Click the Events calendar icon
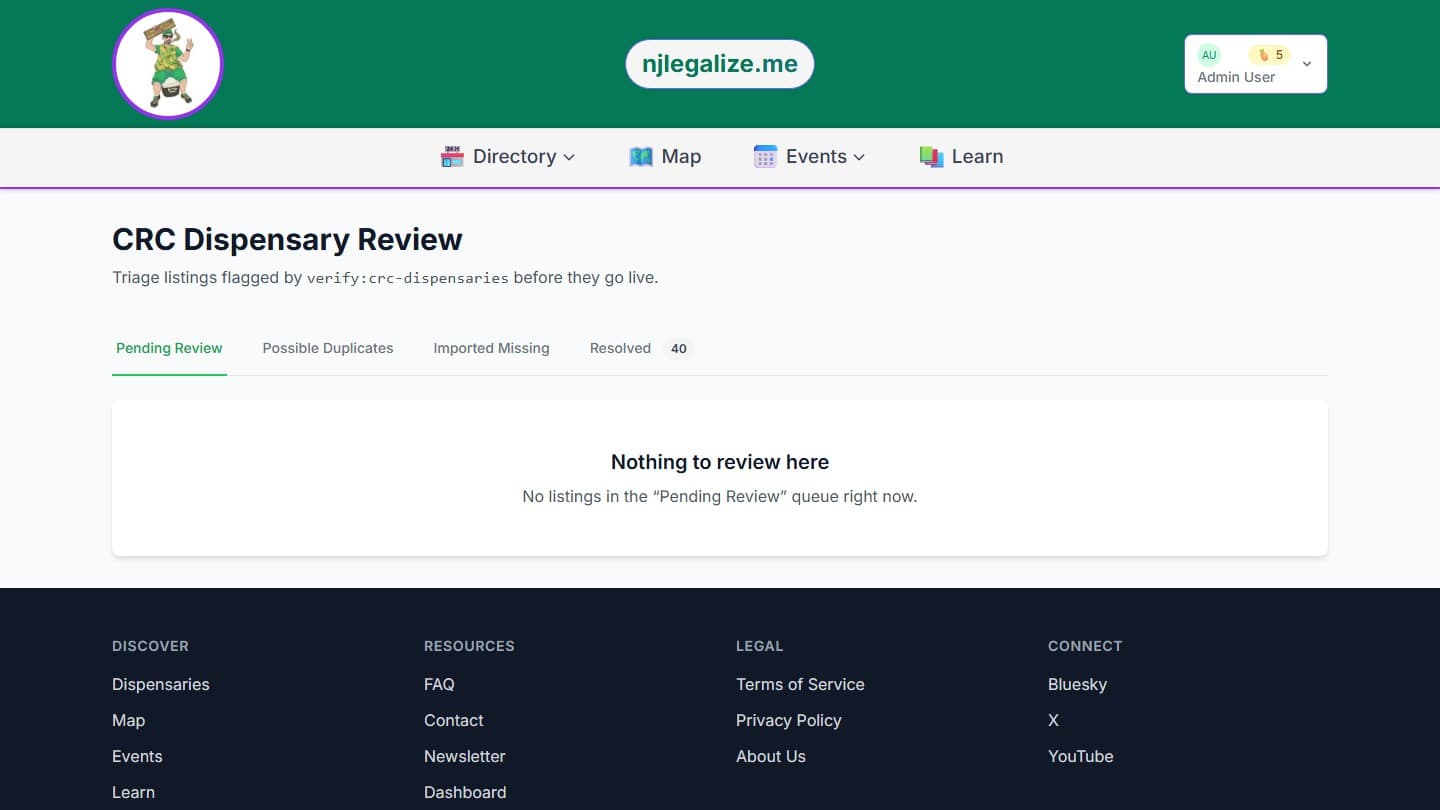 [x=765, y=156]
